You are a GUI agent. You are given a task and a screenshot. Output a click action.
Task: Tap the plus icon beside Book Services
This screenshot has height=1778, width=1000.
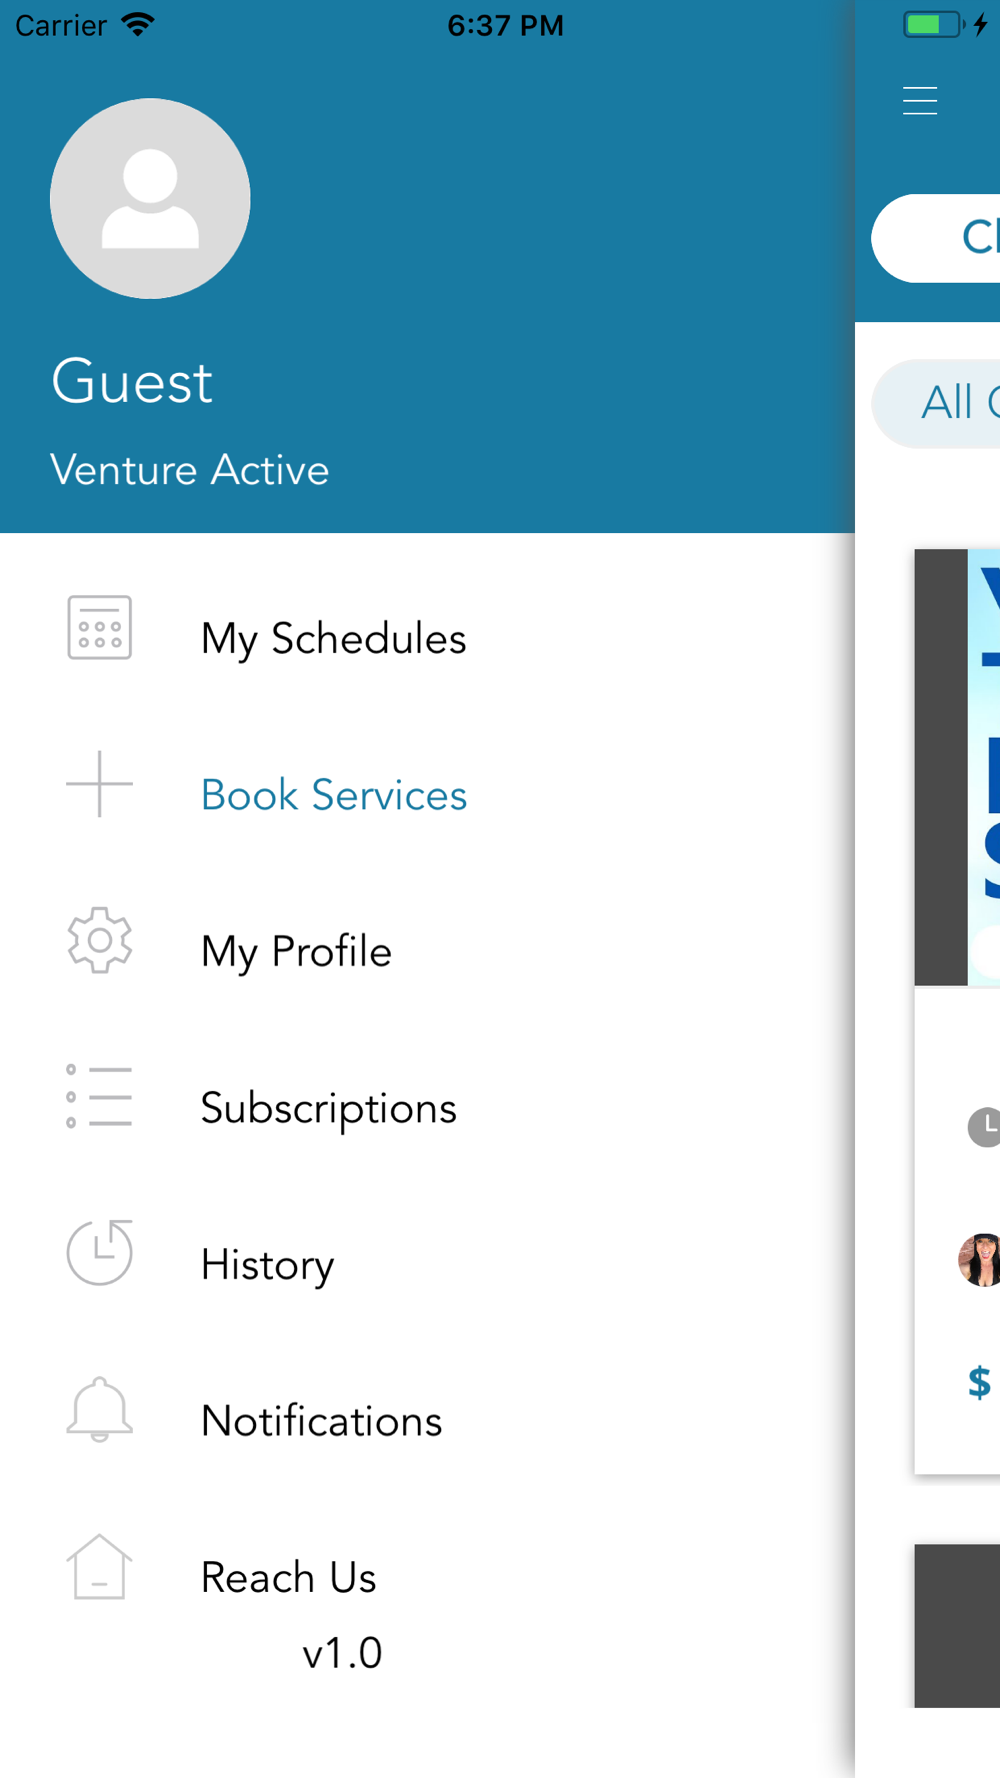pos(99,784)
